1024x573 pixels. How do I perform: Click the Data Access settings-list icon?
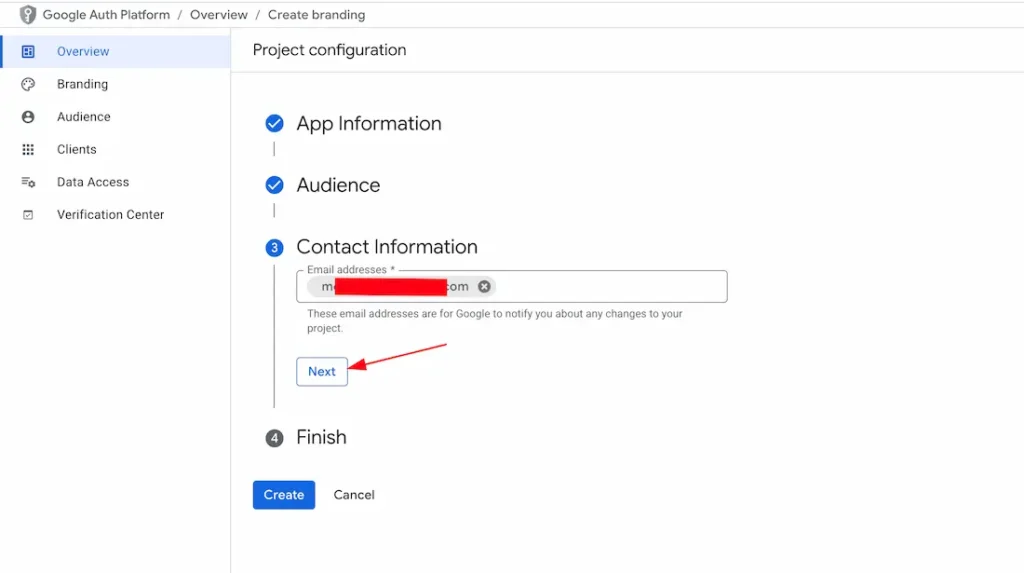coord(28,182)
